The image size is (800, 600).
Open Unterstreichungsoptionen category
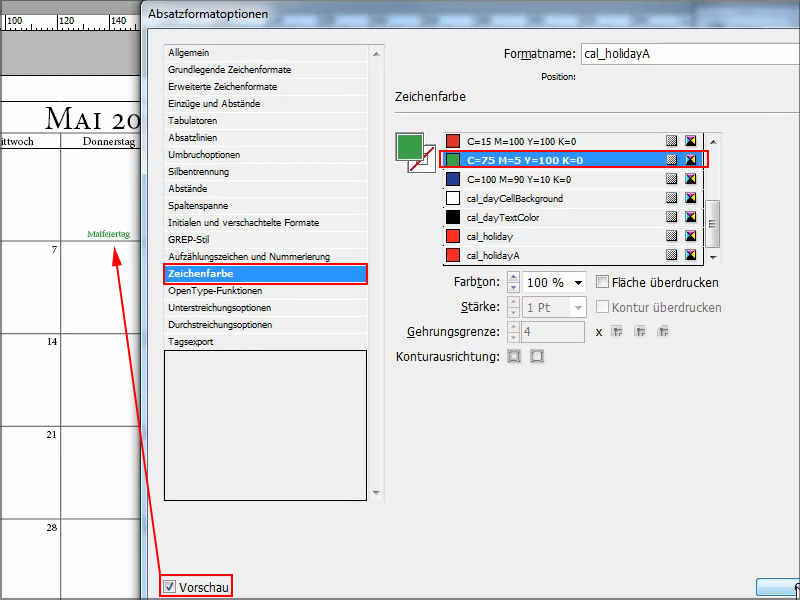tap(265, 308)
